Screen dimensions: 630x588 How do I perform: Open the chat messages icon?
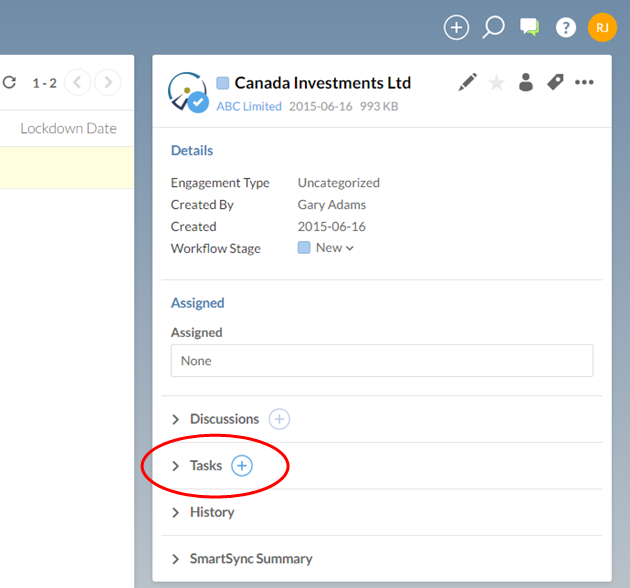(530, 28)
